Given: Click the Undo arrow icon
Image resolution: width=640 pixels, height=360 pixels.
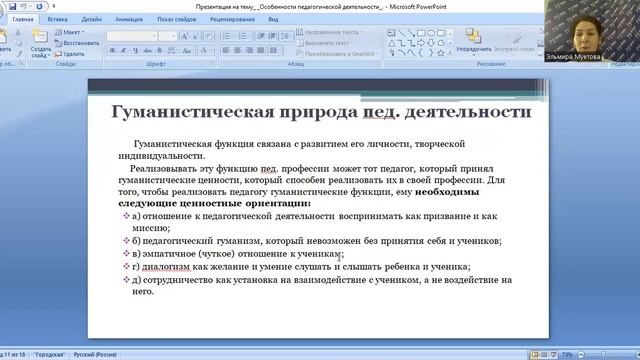Looking at the screenshot, I should [24, 7].
